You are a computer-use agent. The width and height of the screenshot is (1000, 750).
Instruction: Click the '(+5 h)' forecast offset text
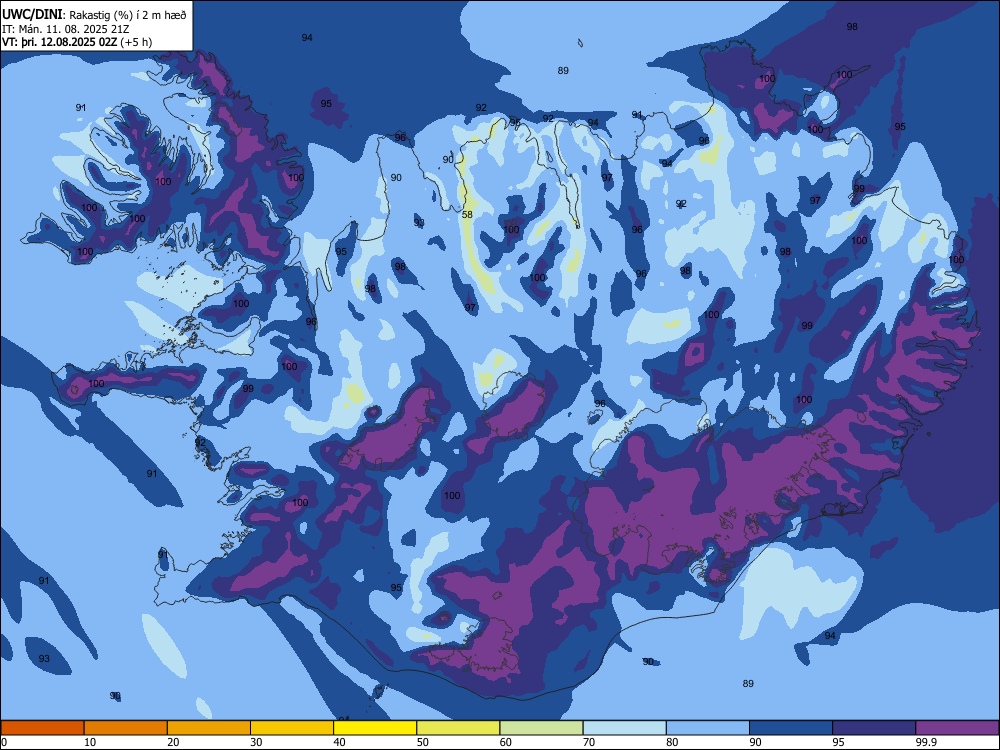coord(136,42)
